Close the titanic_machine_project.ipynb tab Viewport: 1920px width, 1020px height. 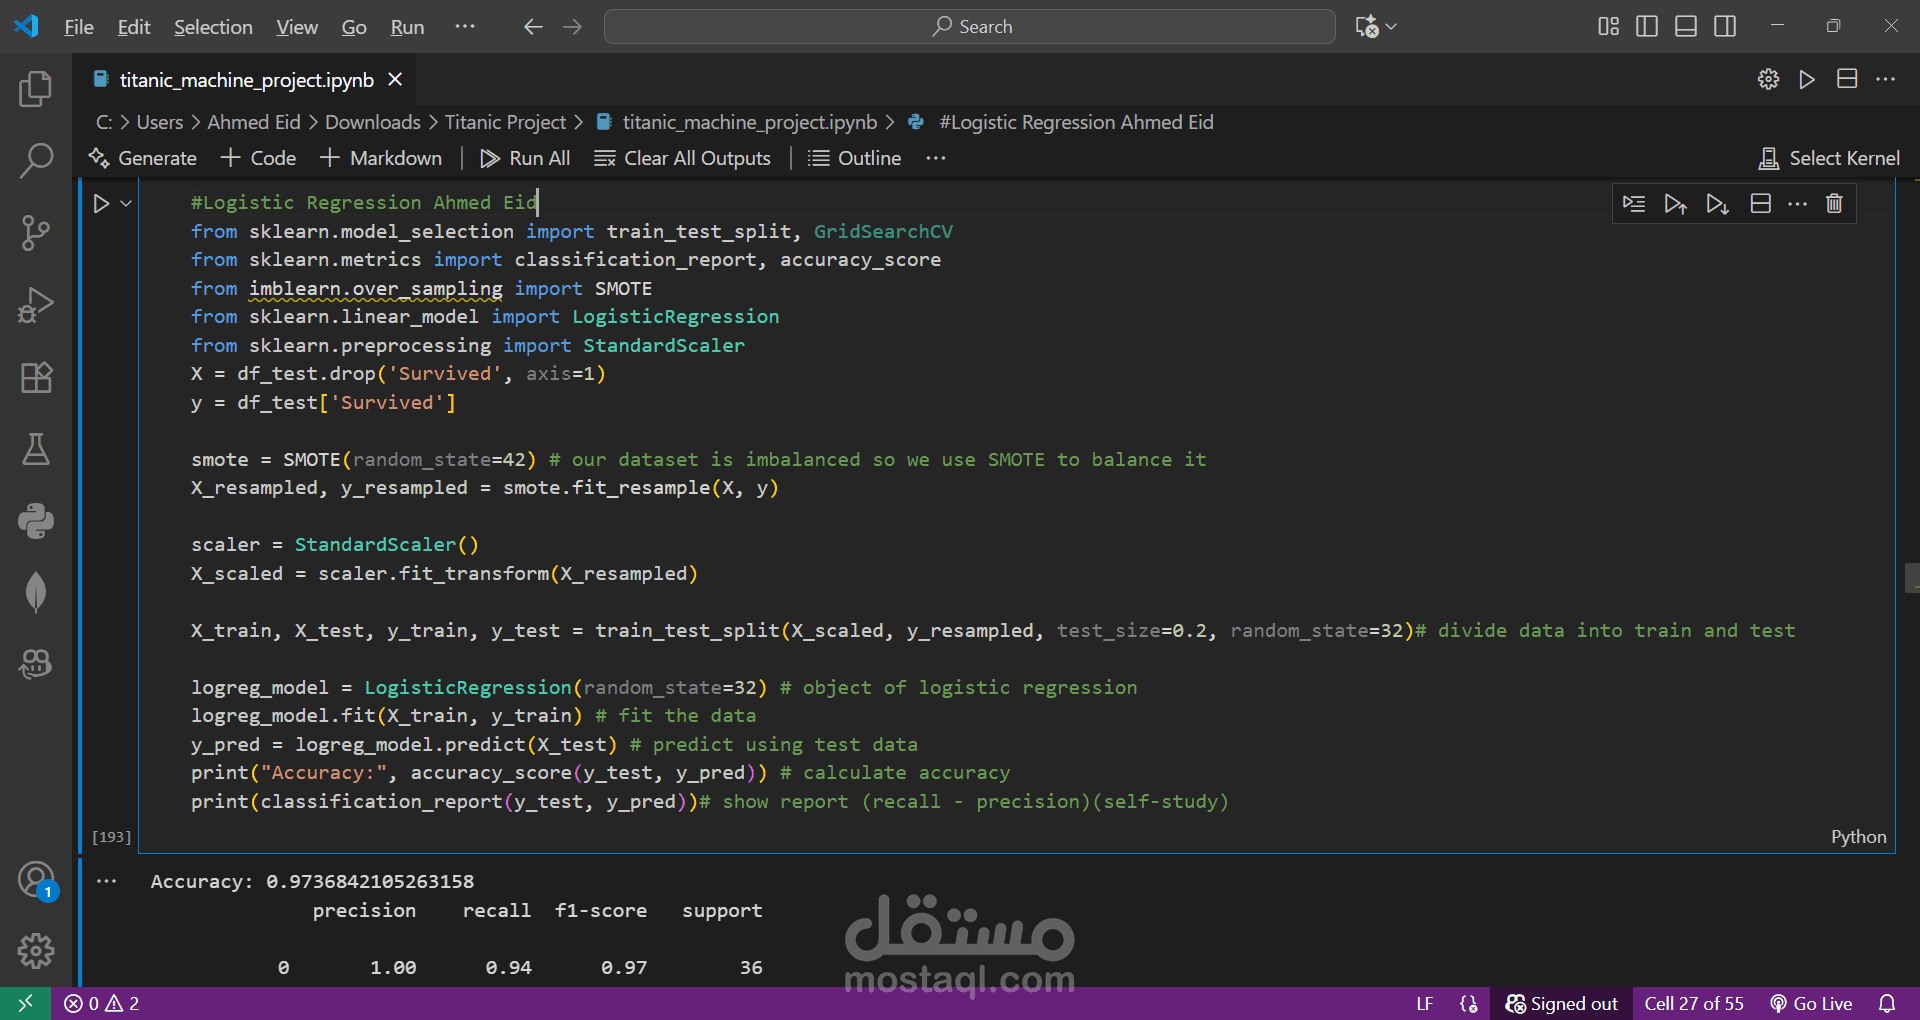(395, 80)
